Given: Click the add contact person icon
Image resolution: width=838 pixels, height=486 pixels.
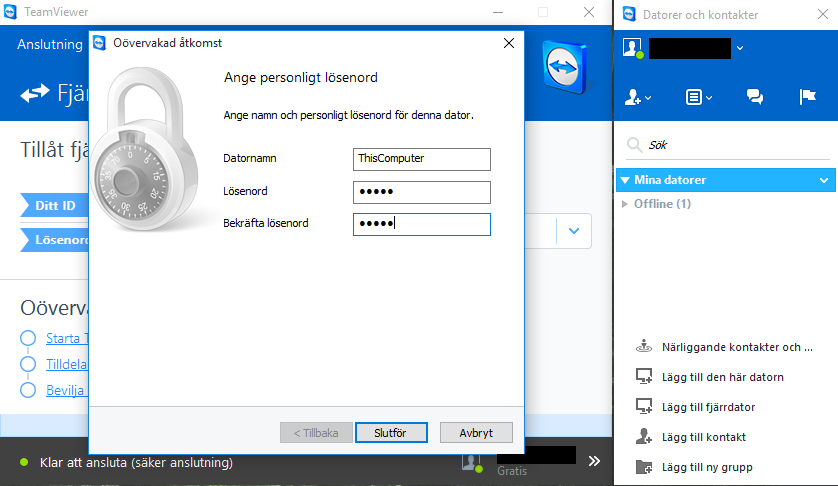Looking at the screenshot, I should click(x=643, y=436).
